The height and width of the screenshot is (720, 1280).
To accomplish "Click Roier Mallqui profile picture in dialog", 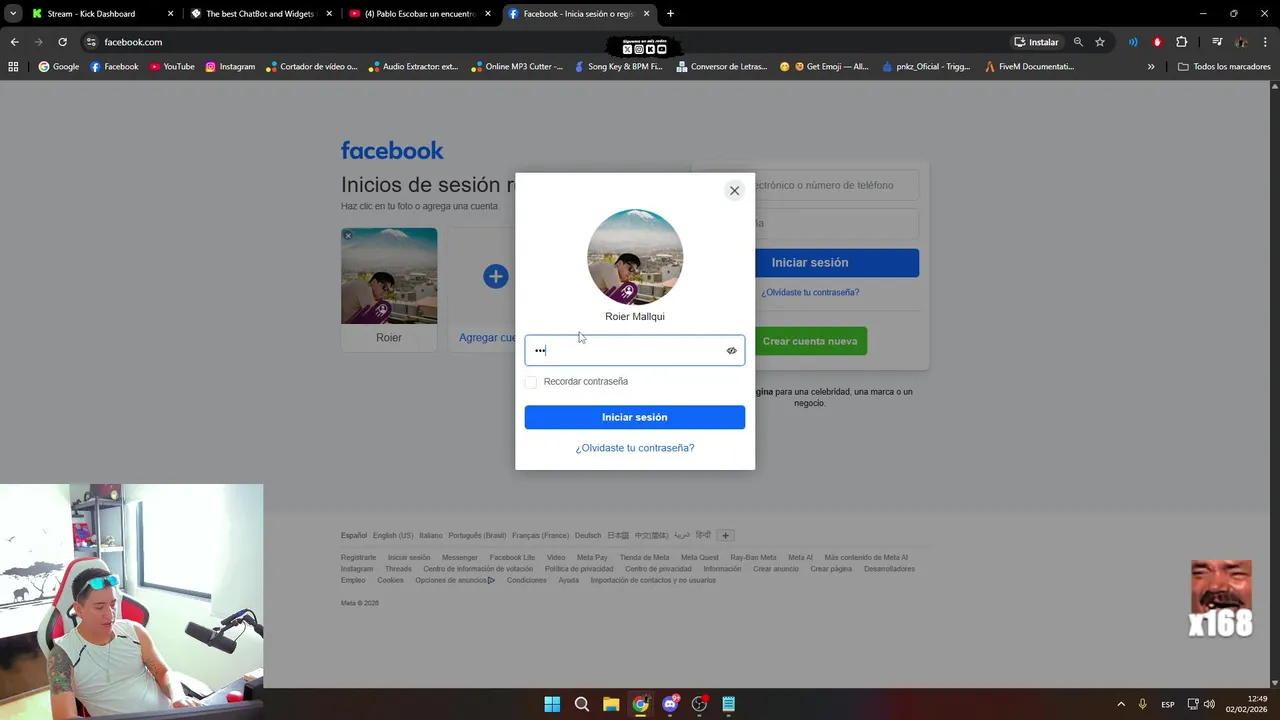I will (635, 257).
